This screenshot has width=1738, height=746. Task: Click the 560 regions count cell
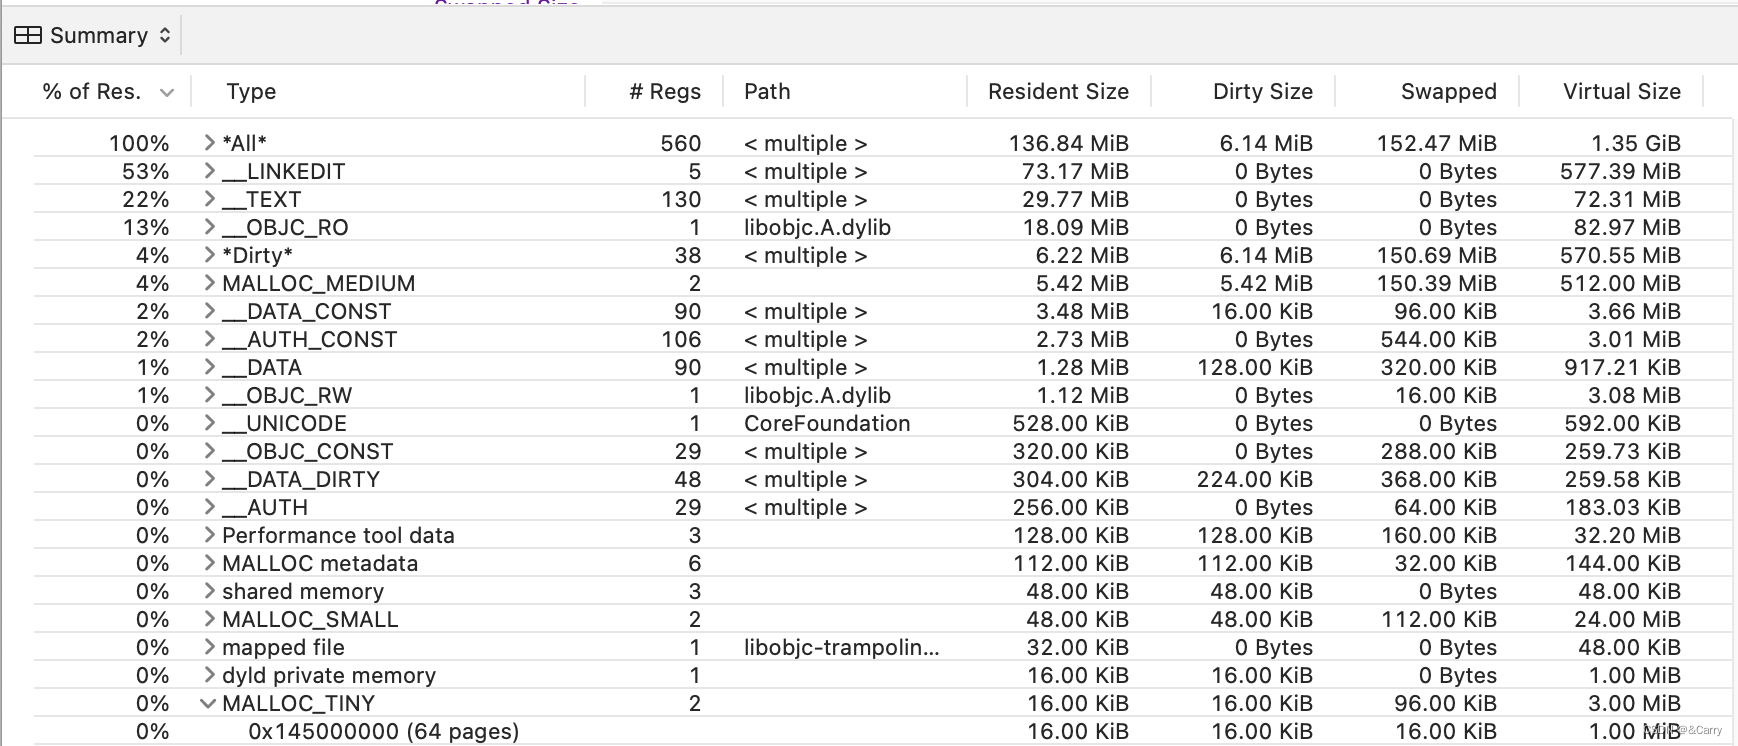(680, 143)
